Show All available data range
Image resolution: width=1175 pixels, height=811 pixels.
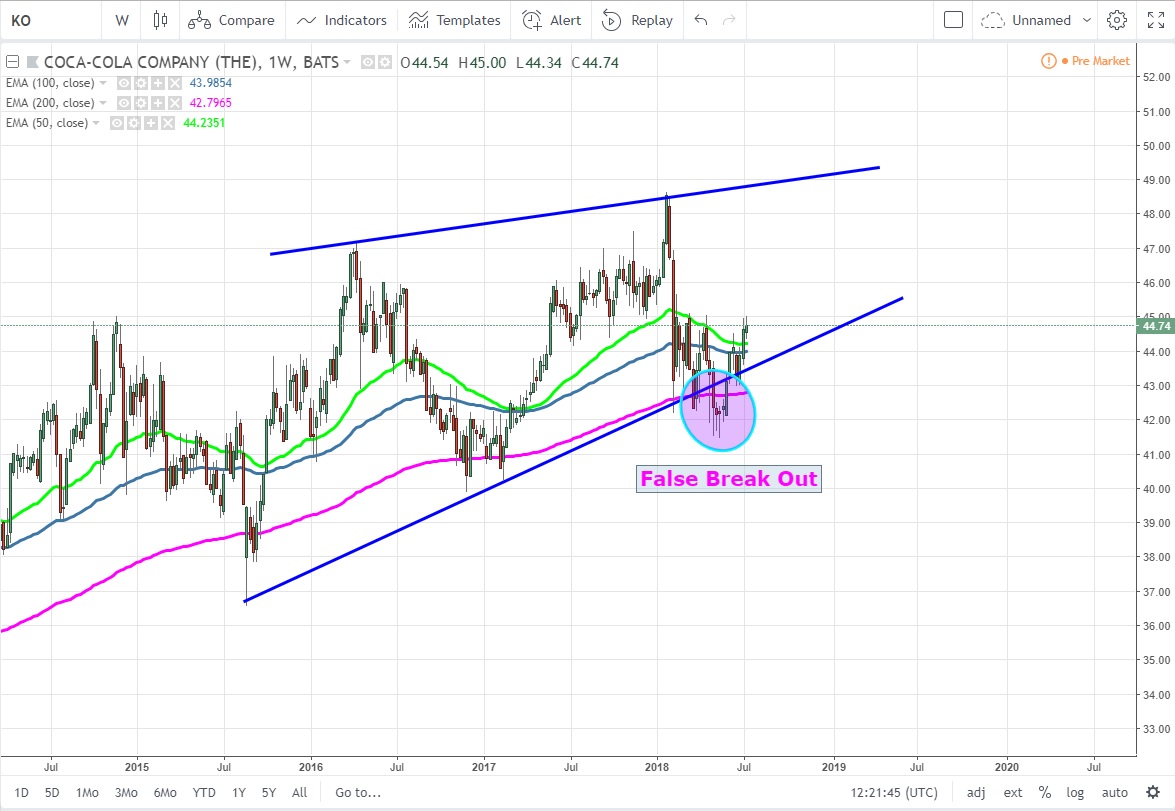point(299,792)
